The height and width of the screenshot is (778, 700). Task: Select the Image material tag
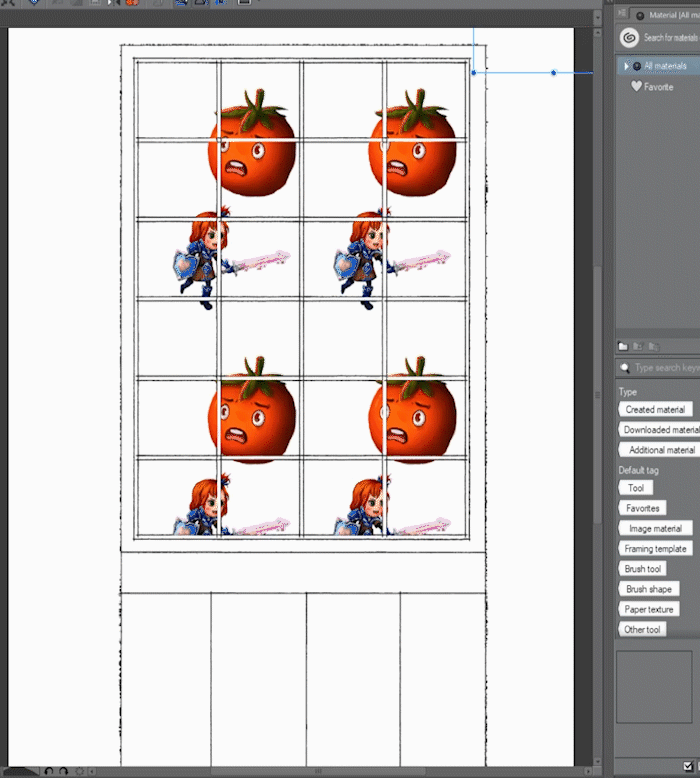click(655, 528)
